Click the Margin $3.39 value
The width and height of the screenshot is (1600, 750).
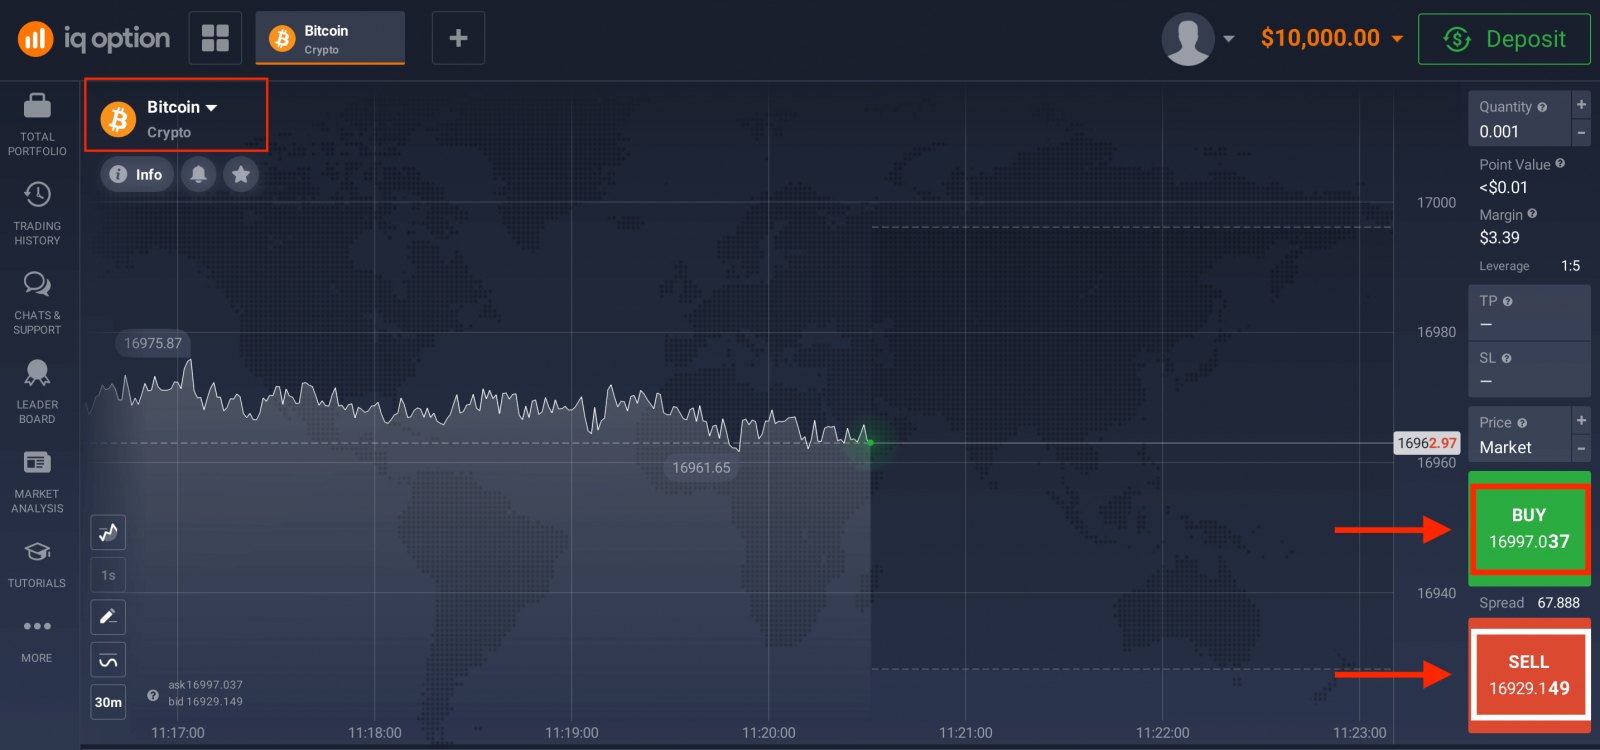pos(1499,238)
